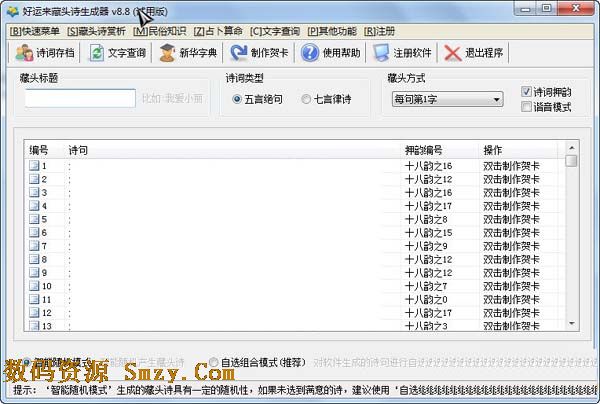Open the [Z]占卜算命 menu

click(x=218, y=31)
